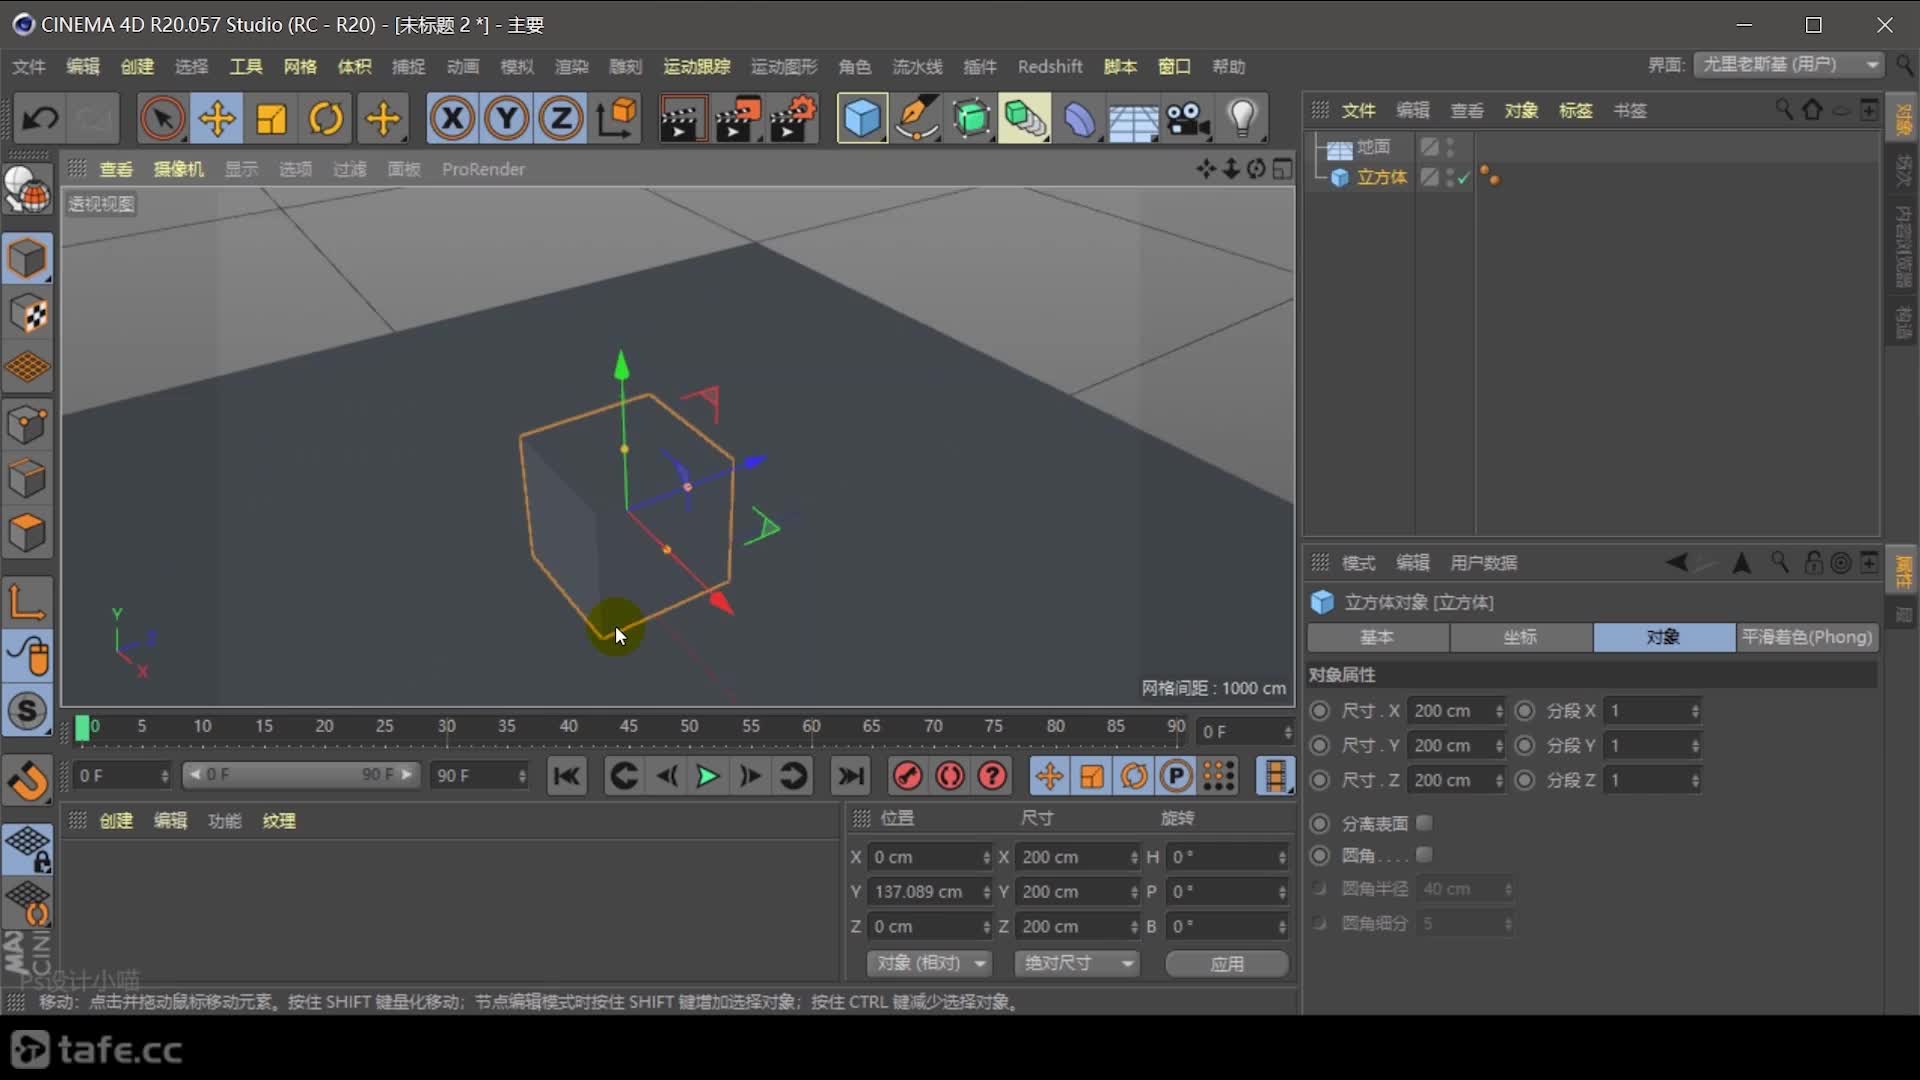
Task: Switch to edges mode
Action: point(27,478)
